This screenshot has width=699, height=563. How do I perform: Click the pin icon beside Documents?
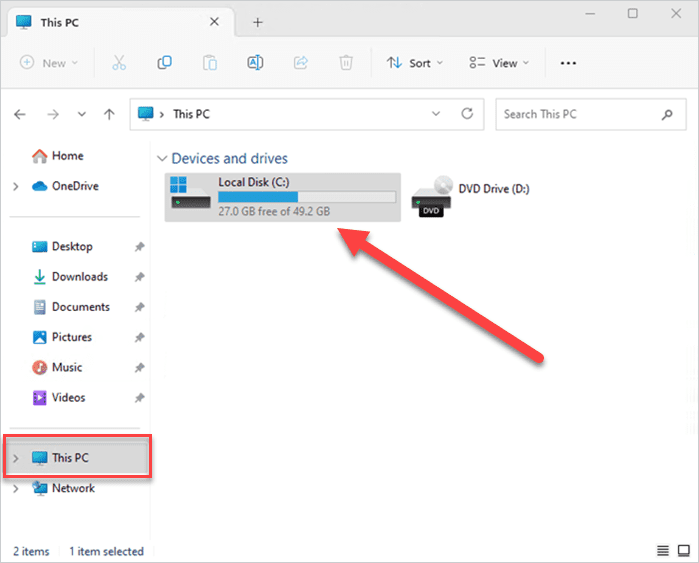pos(140,307)
